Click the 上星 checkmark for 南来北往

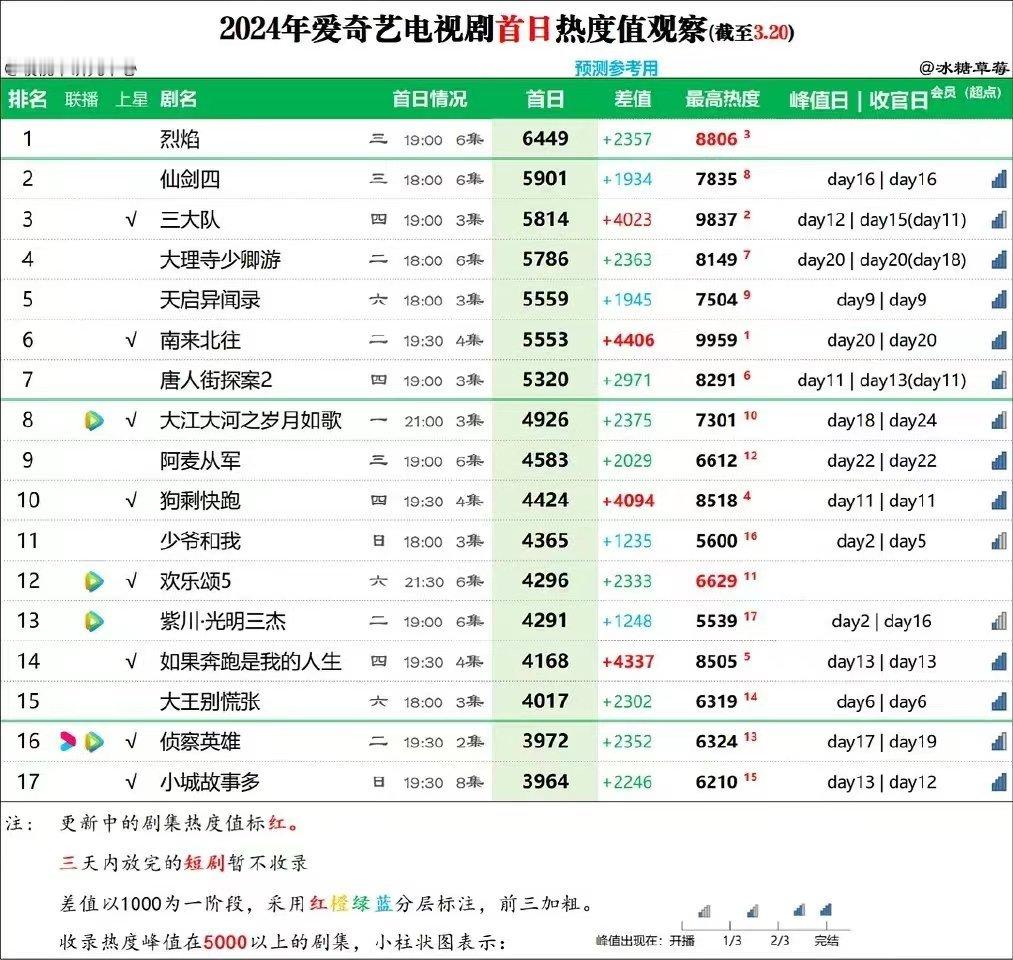point(131,340)
